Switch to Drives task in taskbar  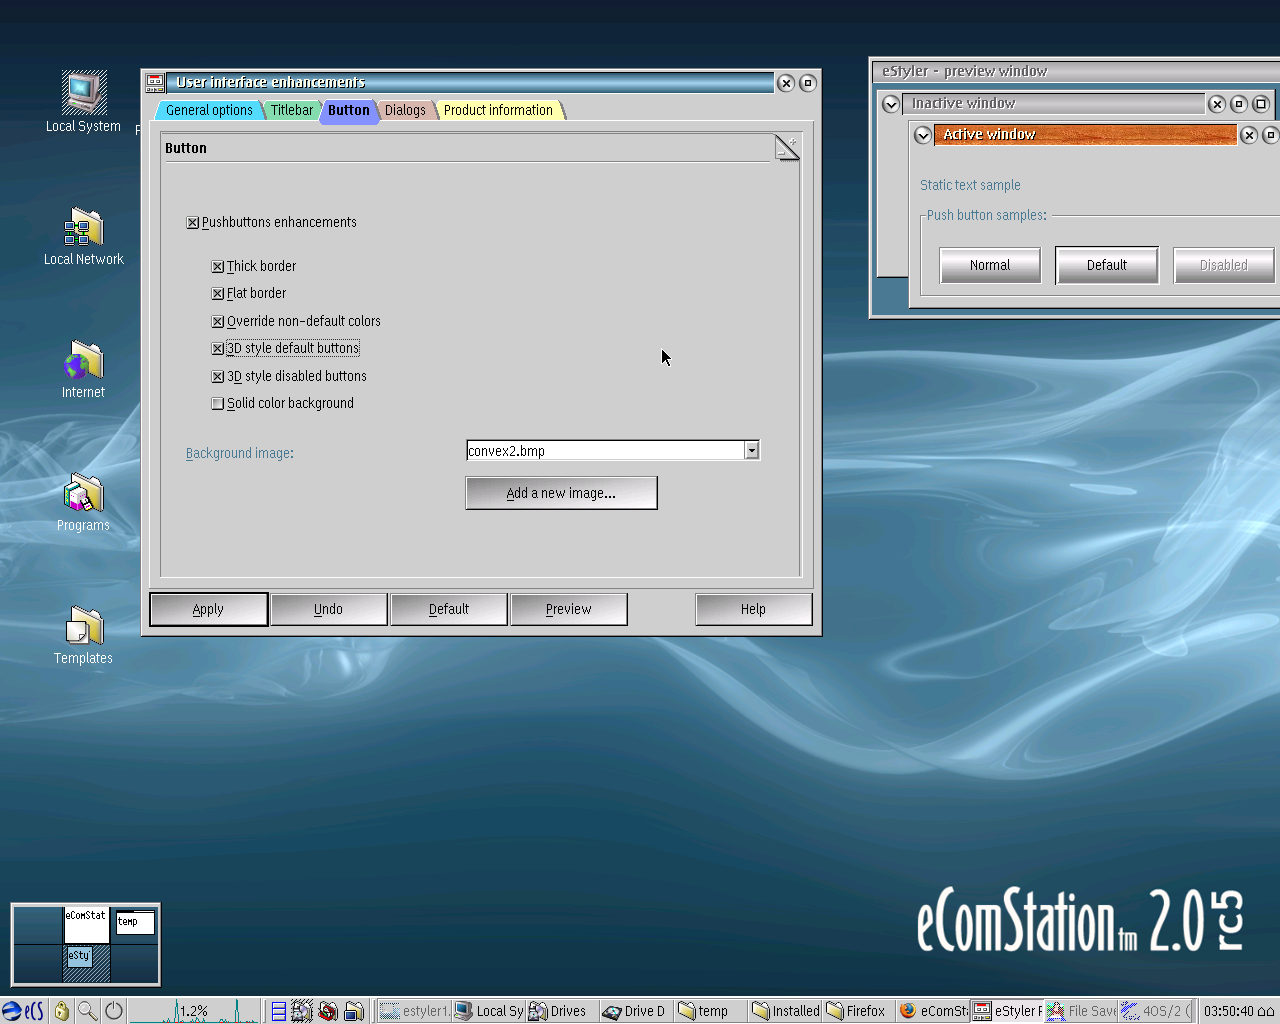(562, 1011)
